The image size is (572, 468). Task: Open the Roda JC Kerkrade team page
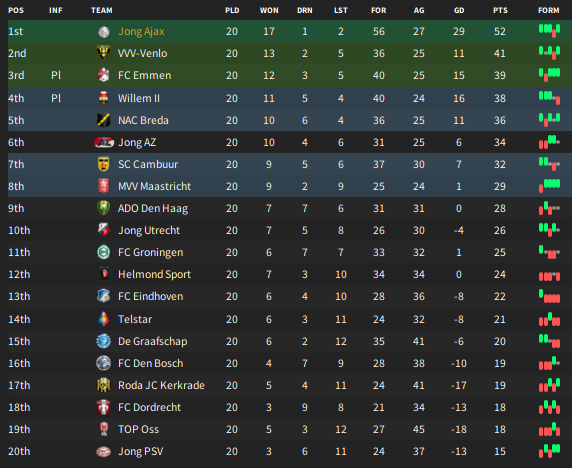click(x=161, y=385)
